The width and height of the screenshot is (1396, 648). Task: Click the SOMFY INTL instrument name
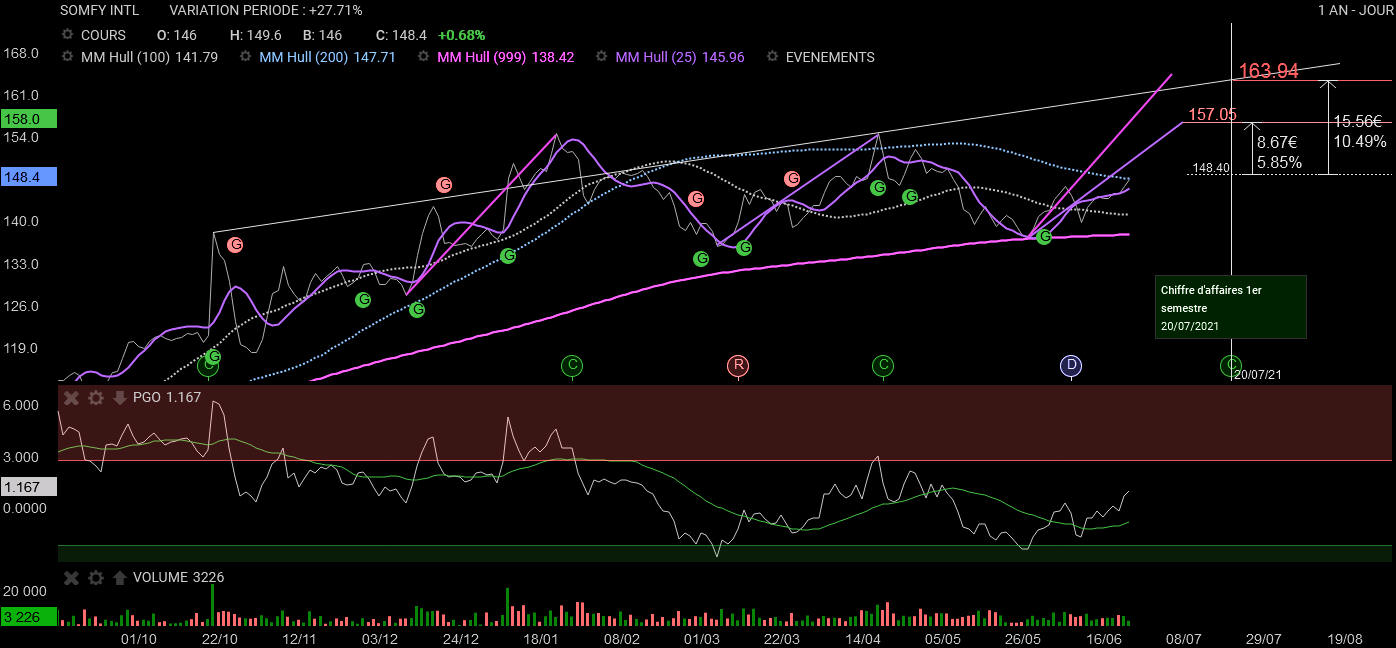(x=100, y=10)
